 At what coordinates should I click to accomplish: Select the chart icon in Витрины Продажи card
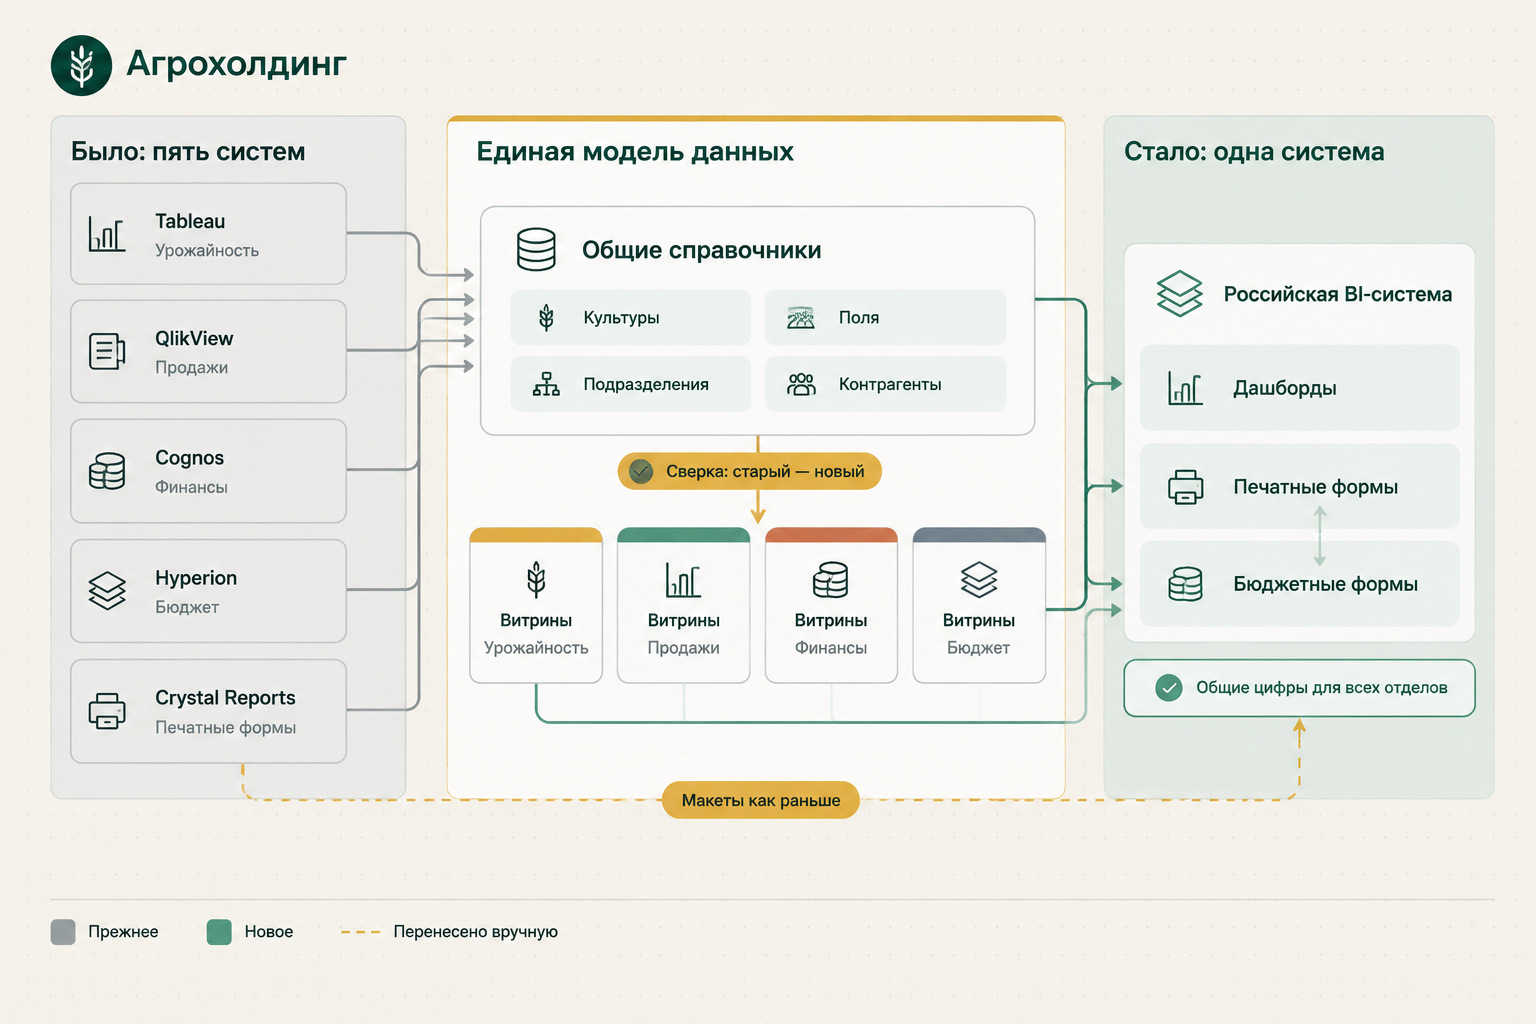[683, 579]
